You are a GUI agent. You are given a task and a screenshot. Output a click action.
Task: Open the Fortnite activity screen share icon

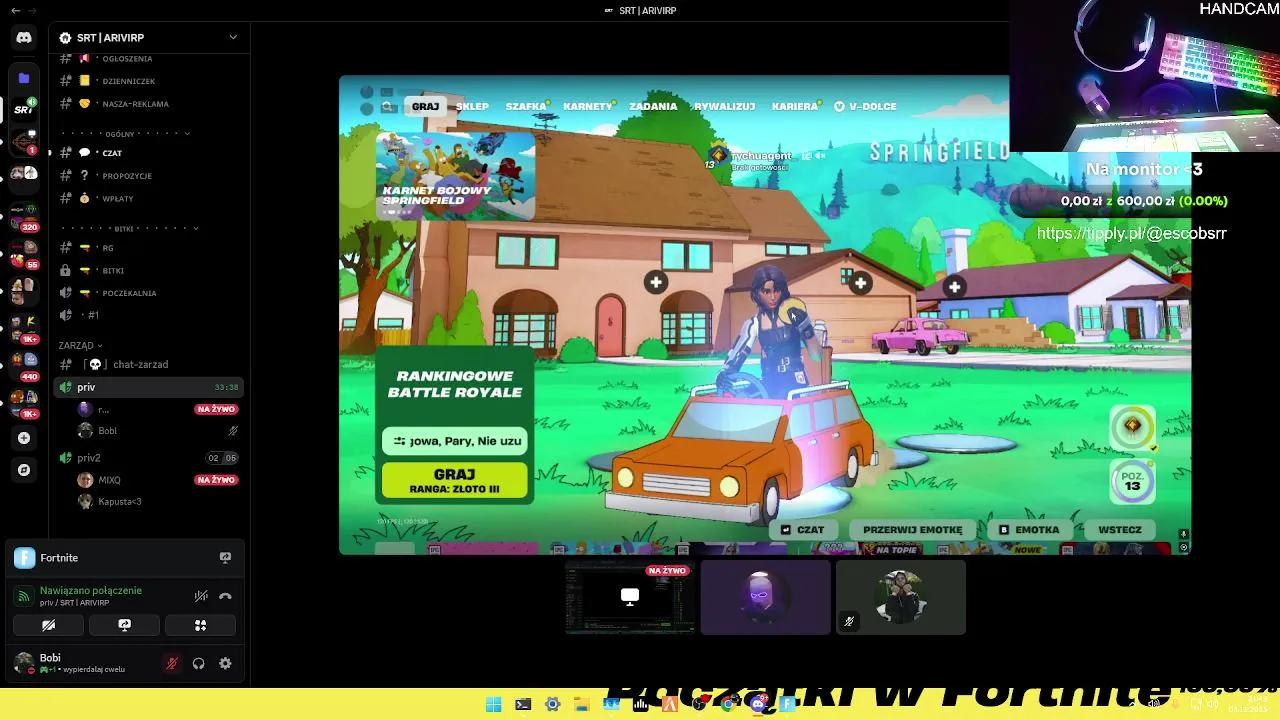[x=225, y=558]
